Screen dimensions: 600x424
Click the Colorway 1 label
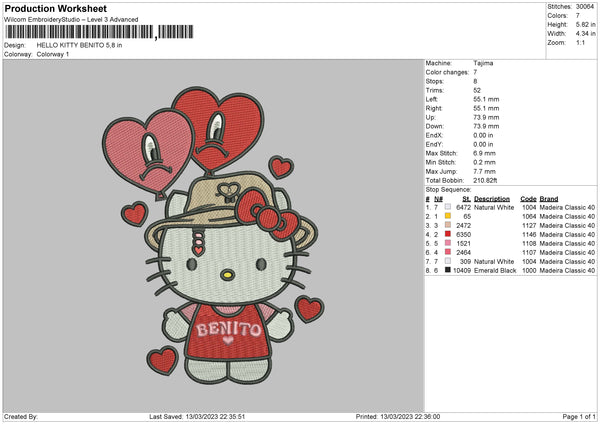click(x=54, y=54)
